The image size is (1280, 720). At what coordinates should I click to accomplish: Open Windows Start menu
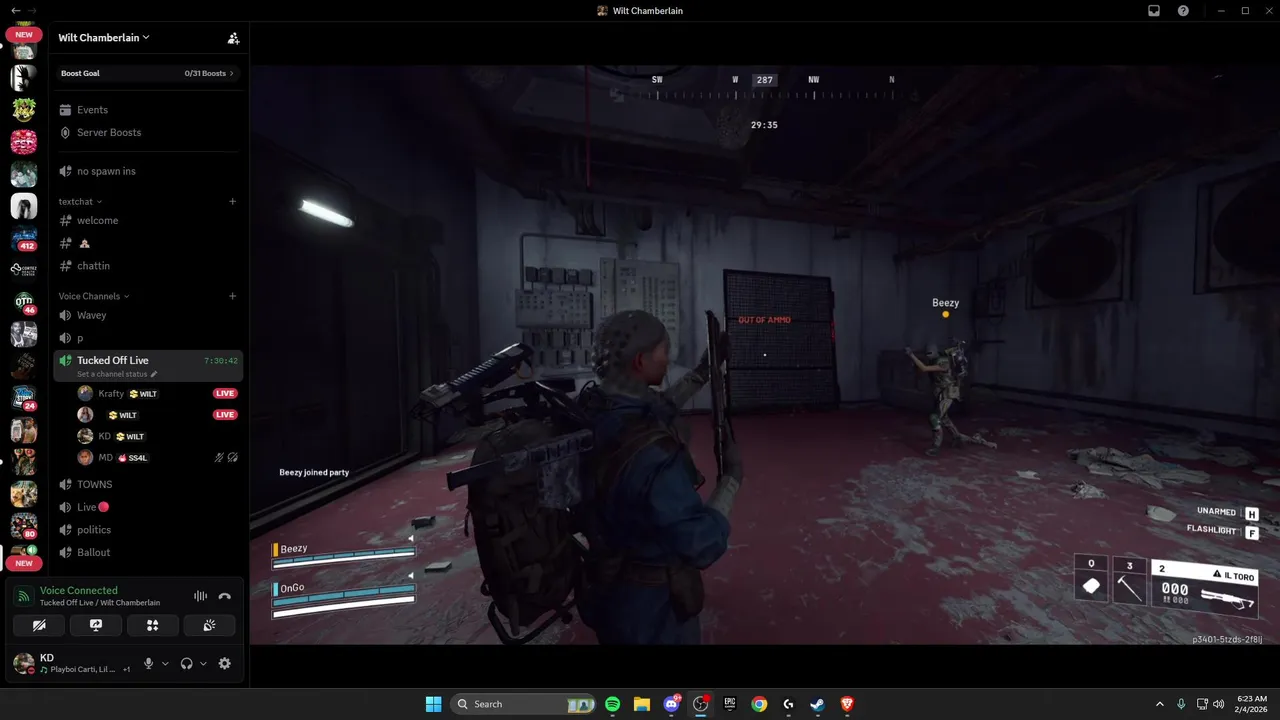433,704
